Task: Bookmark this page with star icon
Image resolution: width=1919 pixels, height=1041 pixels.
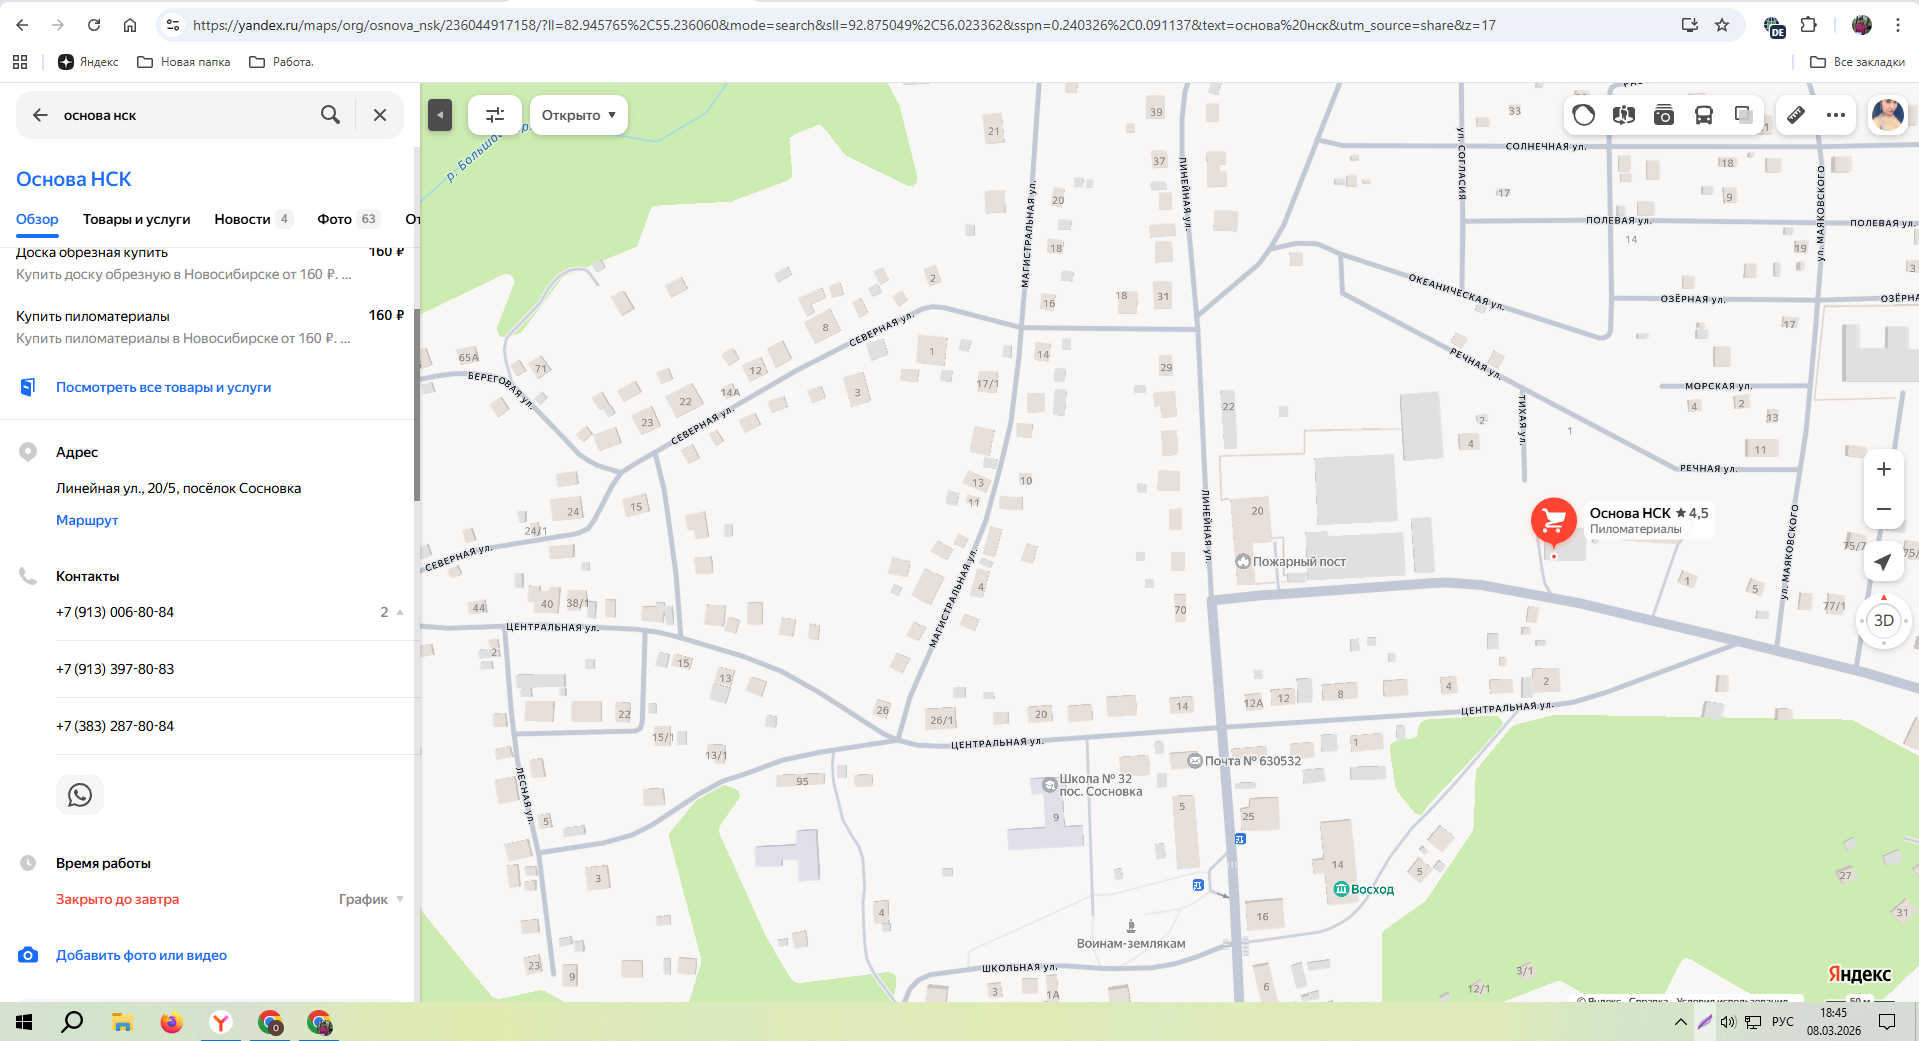Action: (x=1722, y=25)
